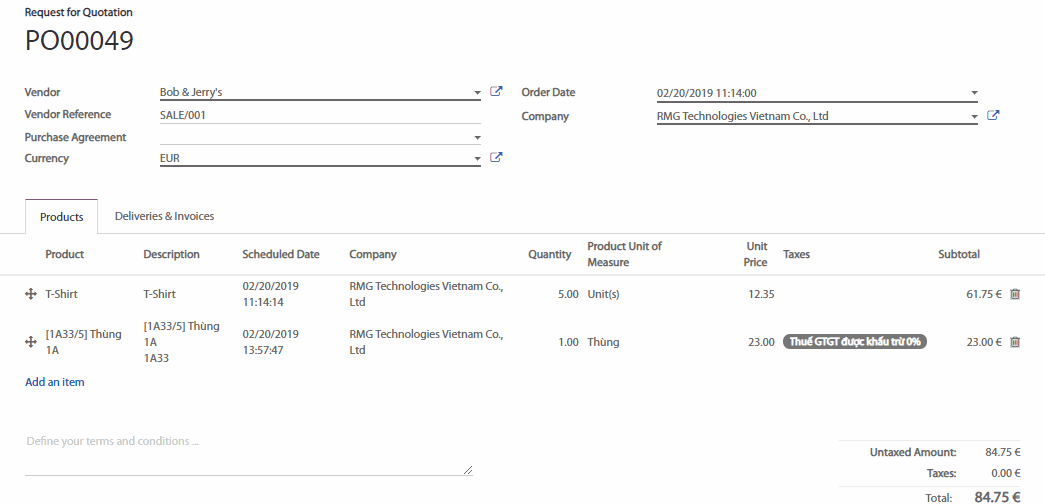Grab the Thùng 1A row drag handle

point(30,342)
